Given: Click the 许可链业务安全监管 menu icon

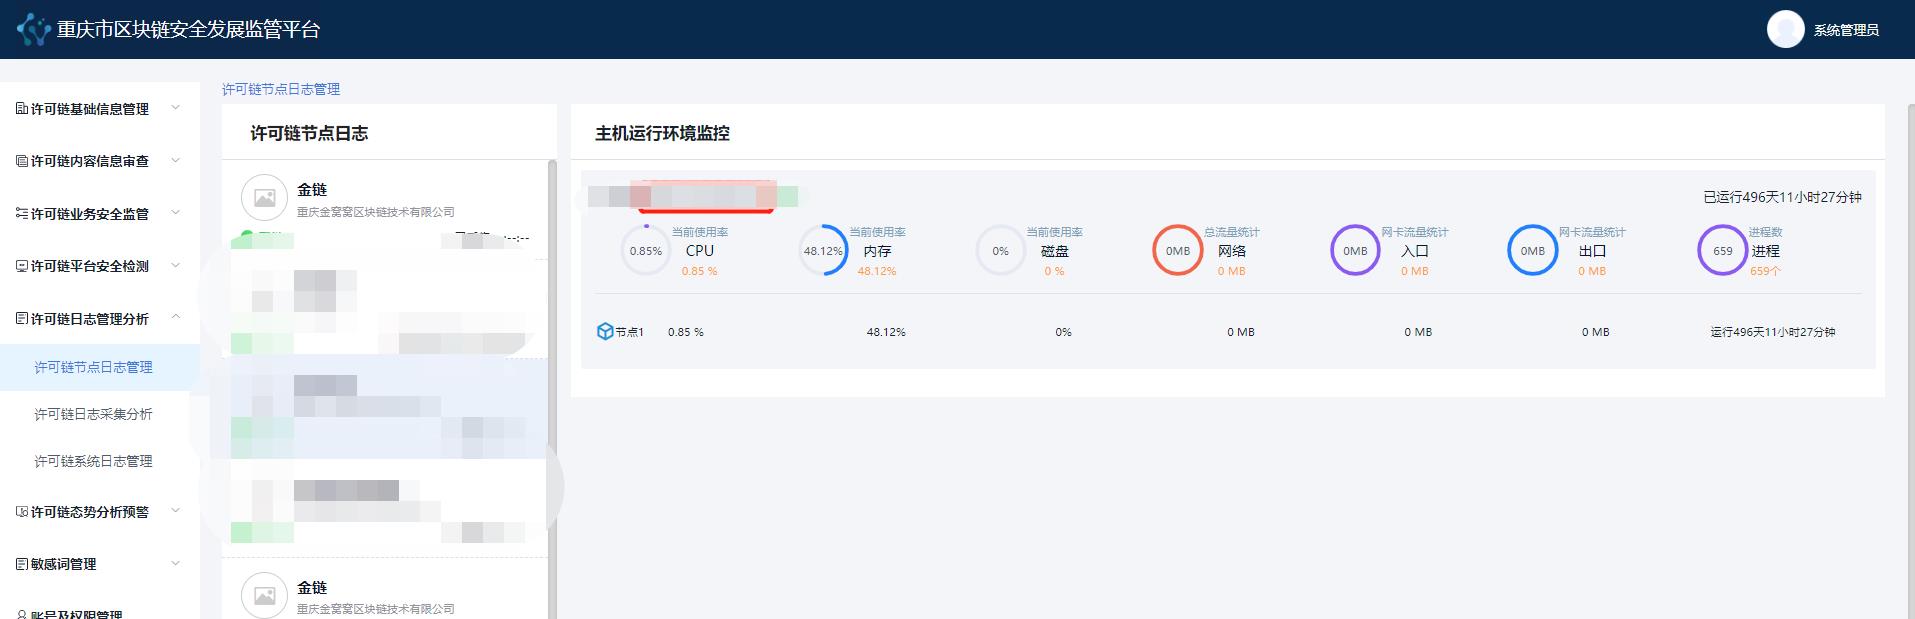Looking at the screenshot, I should click(22, 213).
